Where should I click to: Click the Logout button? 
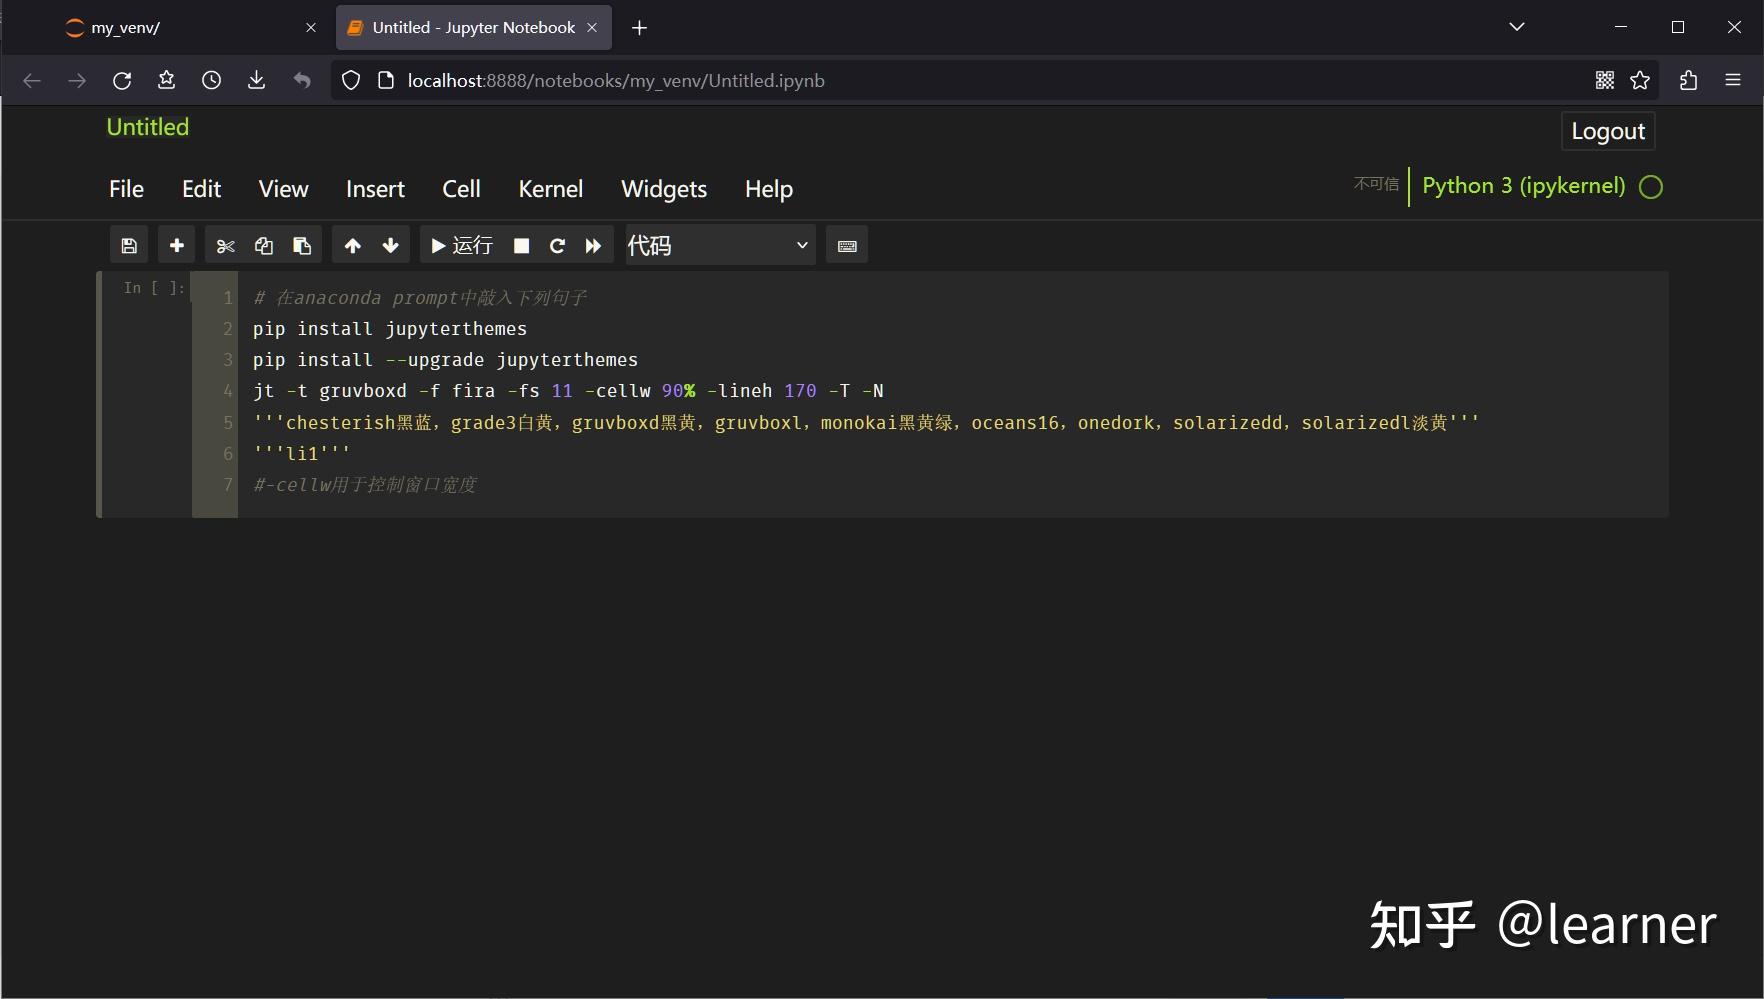coord(1606,130)
